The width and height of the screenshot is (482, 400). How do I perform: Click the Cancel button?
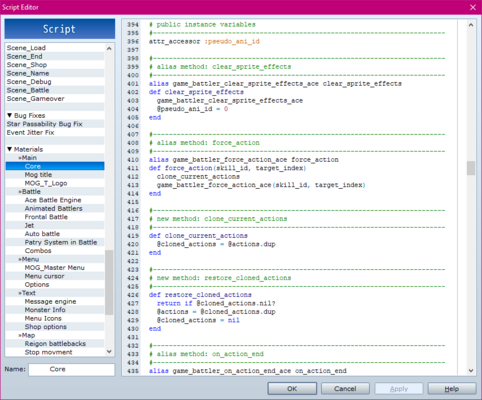coord(345,389)
